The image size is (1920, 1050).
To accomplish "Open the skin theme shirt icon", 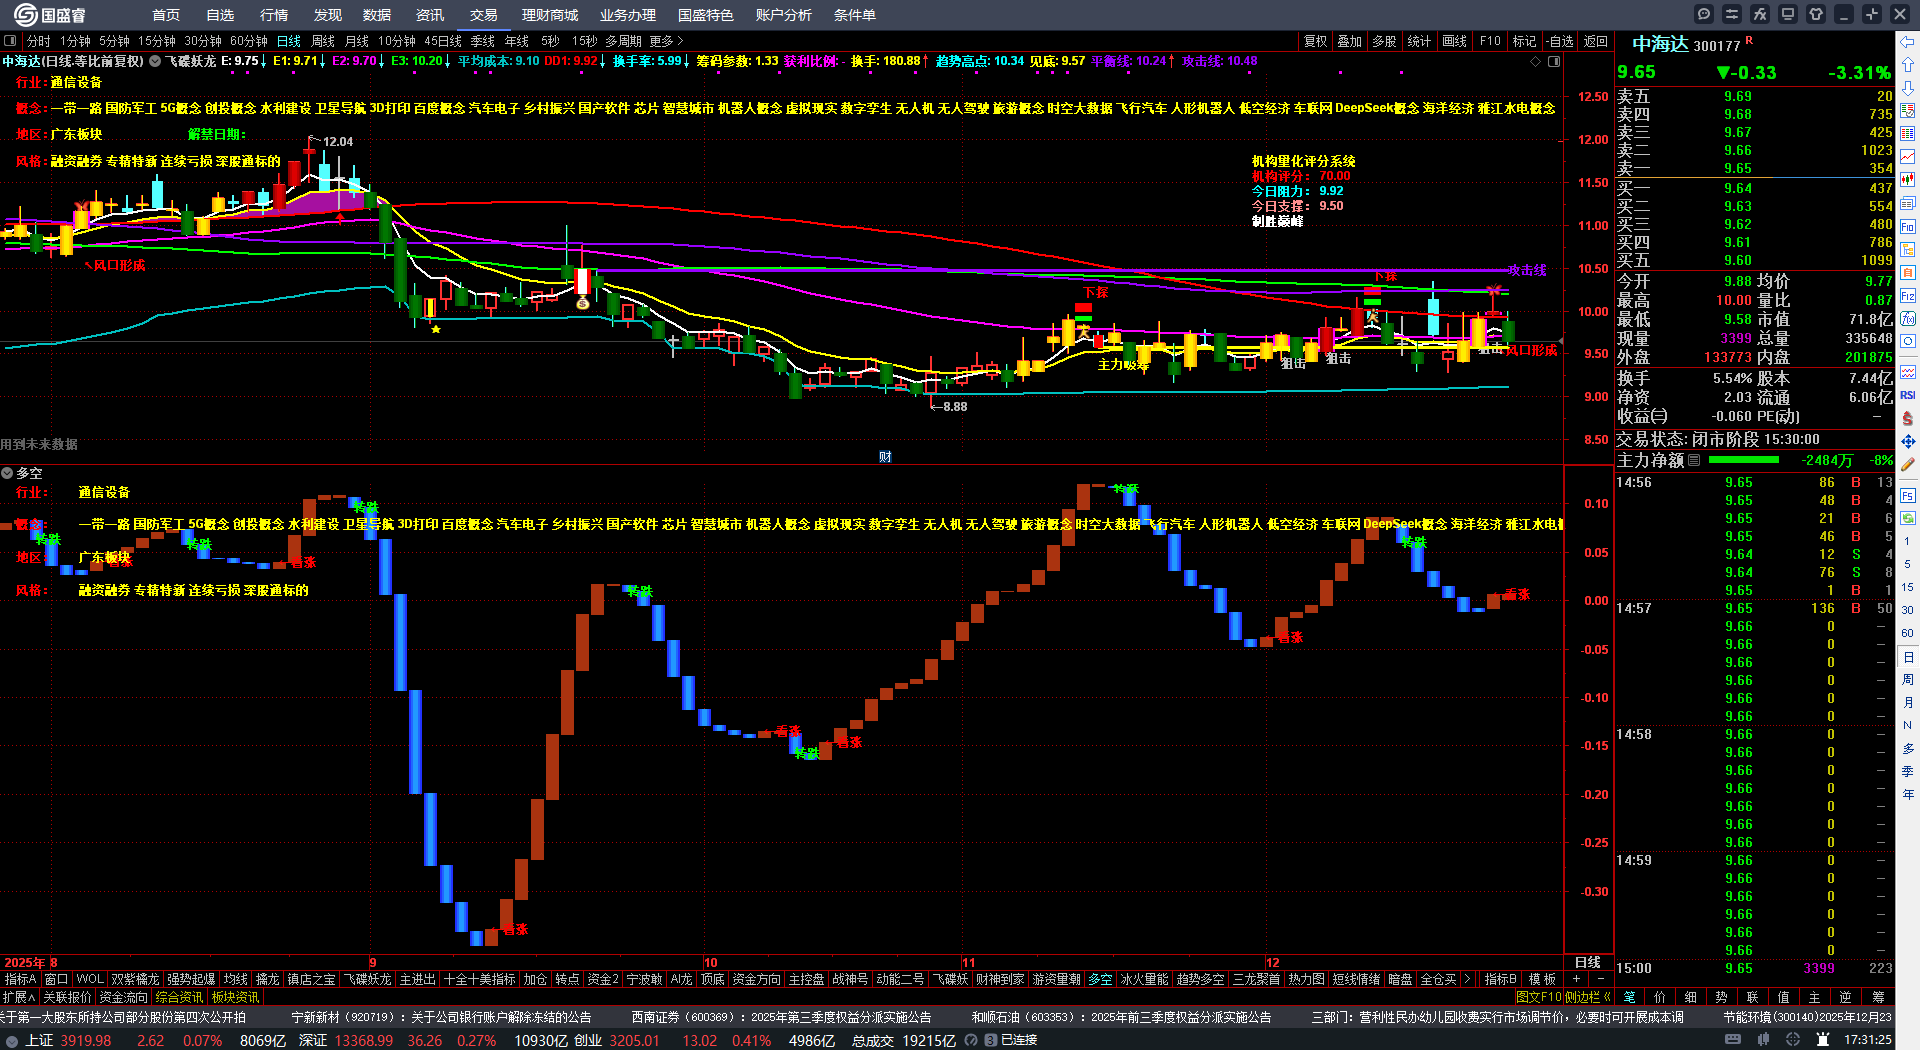I will pyautogui.click(x=1816, y=14).
